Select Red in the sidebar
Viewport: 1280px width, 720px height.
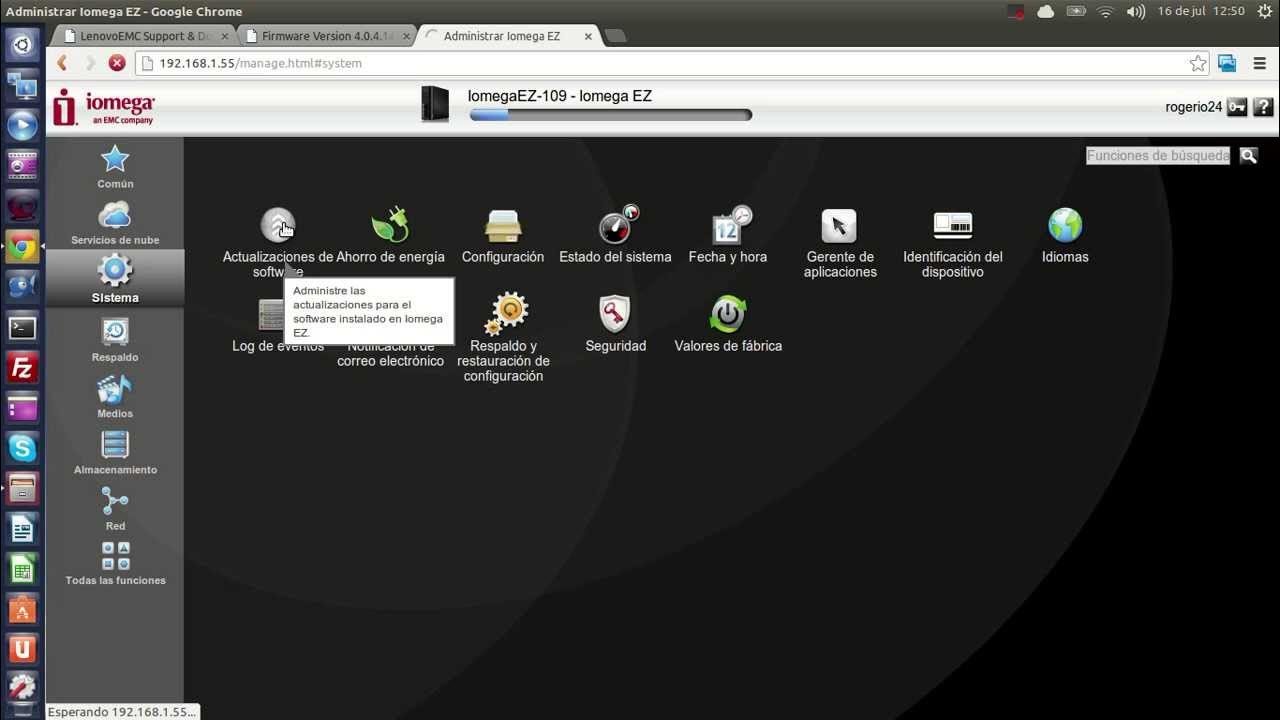(x=115, y=508)
